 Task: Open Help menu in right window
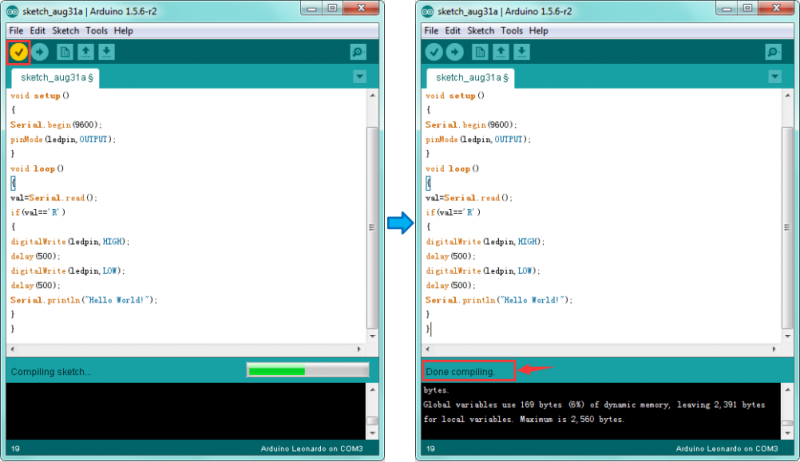click(539, 31)
